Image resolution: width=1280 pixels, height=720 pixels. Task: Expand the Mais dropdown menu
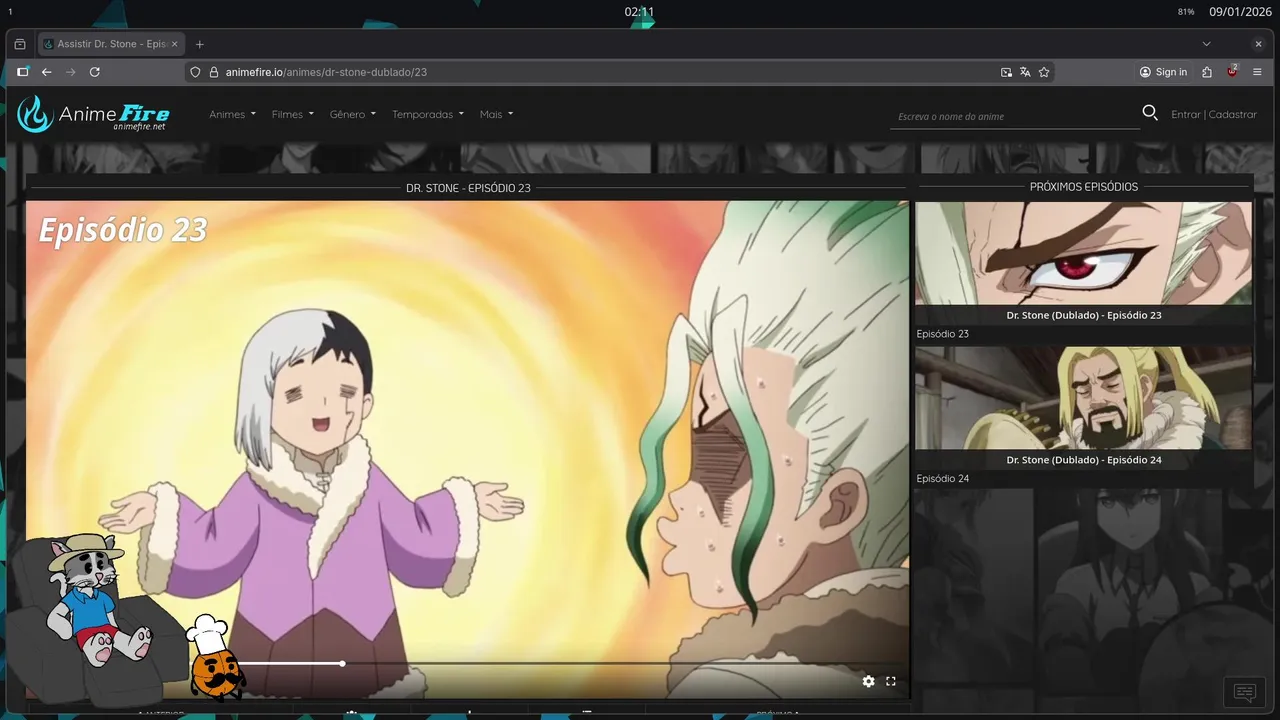point(496,114)
